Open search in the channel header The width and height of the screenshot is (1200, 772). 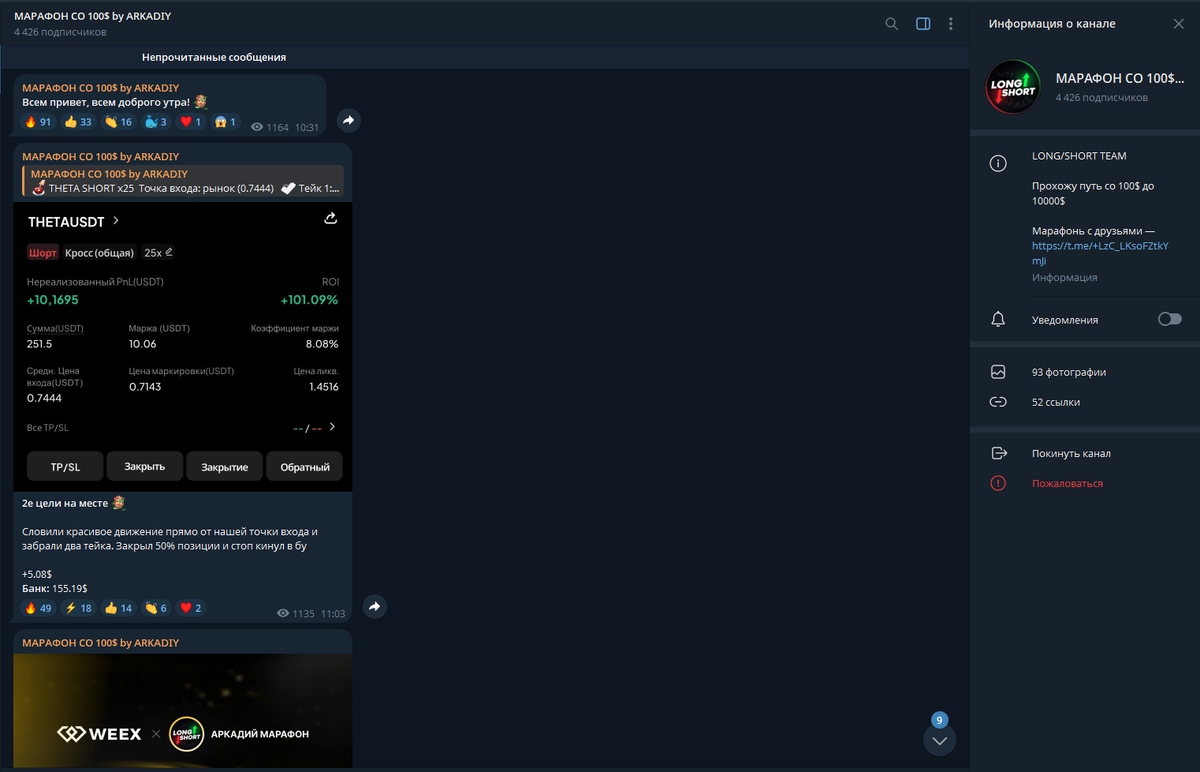coord(891,24)
